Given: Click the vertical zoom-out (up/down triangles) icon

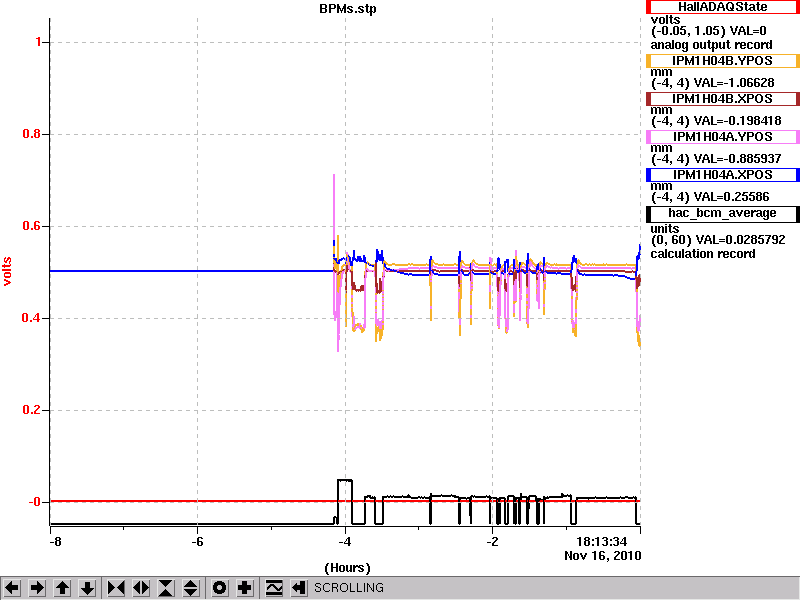Looking at the screenshot, I should click(191, 588).
